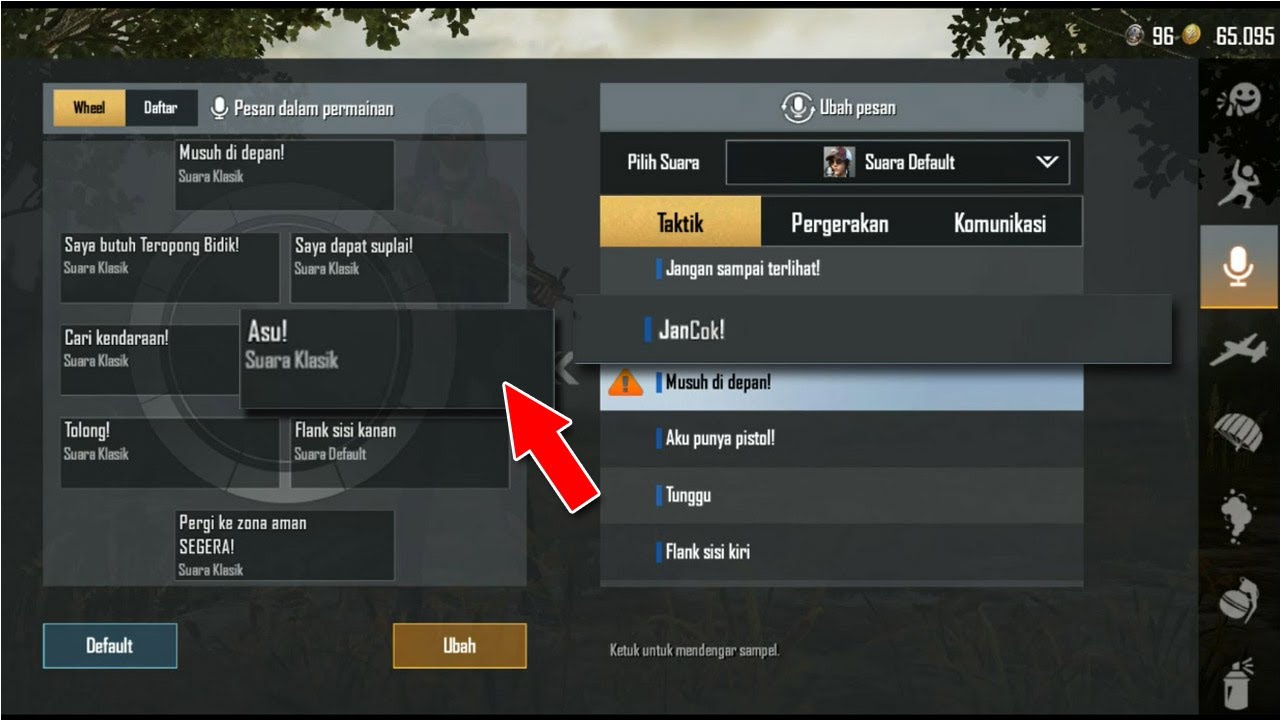
Task: Click the Ubah button
Action: tap(460, 646)
